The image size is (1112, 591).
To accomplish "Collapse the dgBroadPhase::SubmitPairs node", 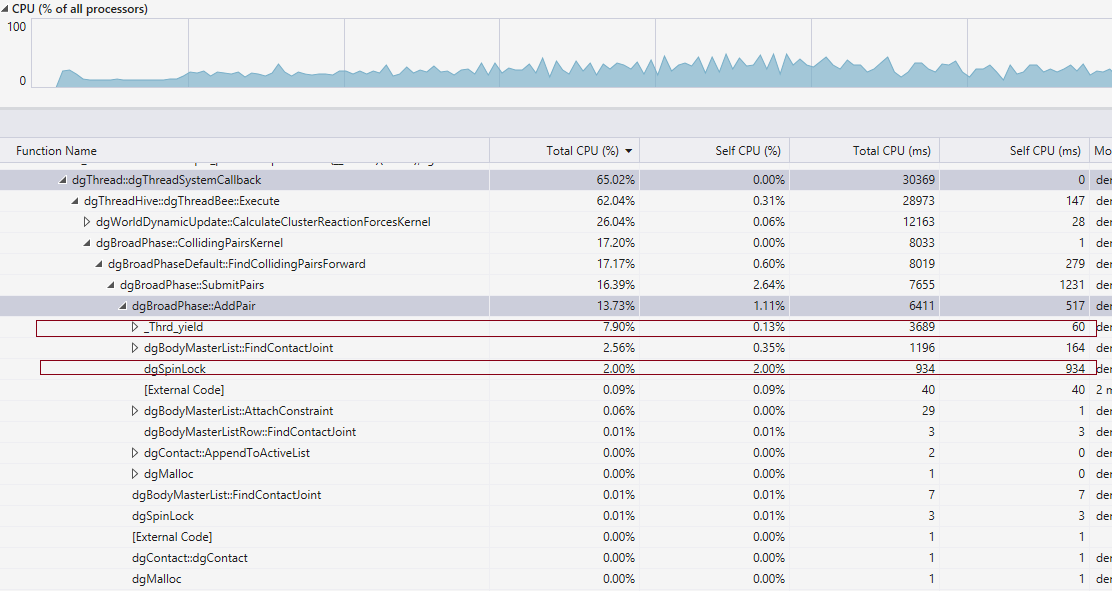I will tap(111, 285).
